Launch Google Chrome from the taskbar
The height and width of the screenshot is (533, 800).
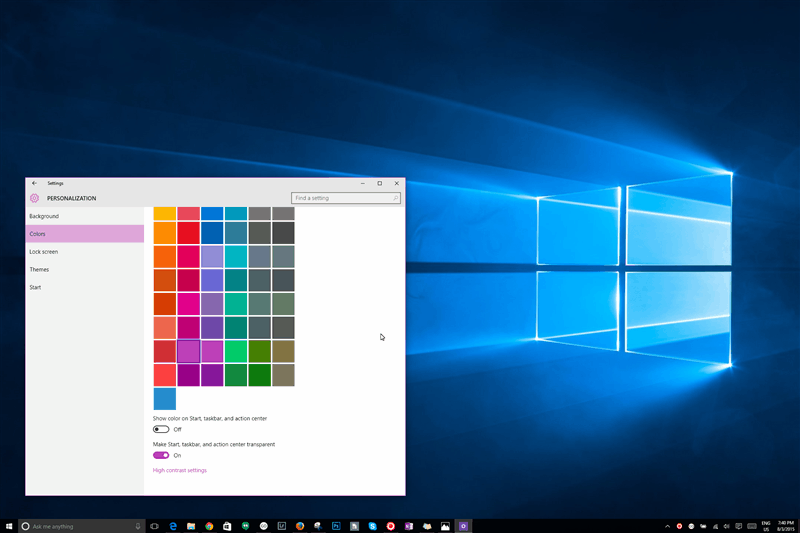(209, 526)
